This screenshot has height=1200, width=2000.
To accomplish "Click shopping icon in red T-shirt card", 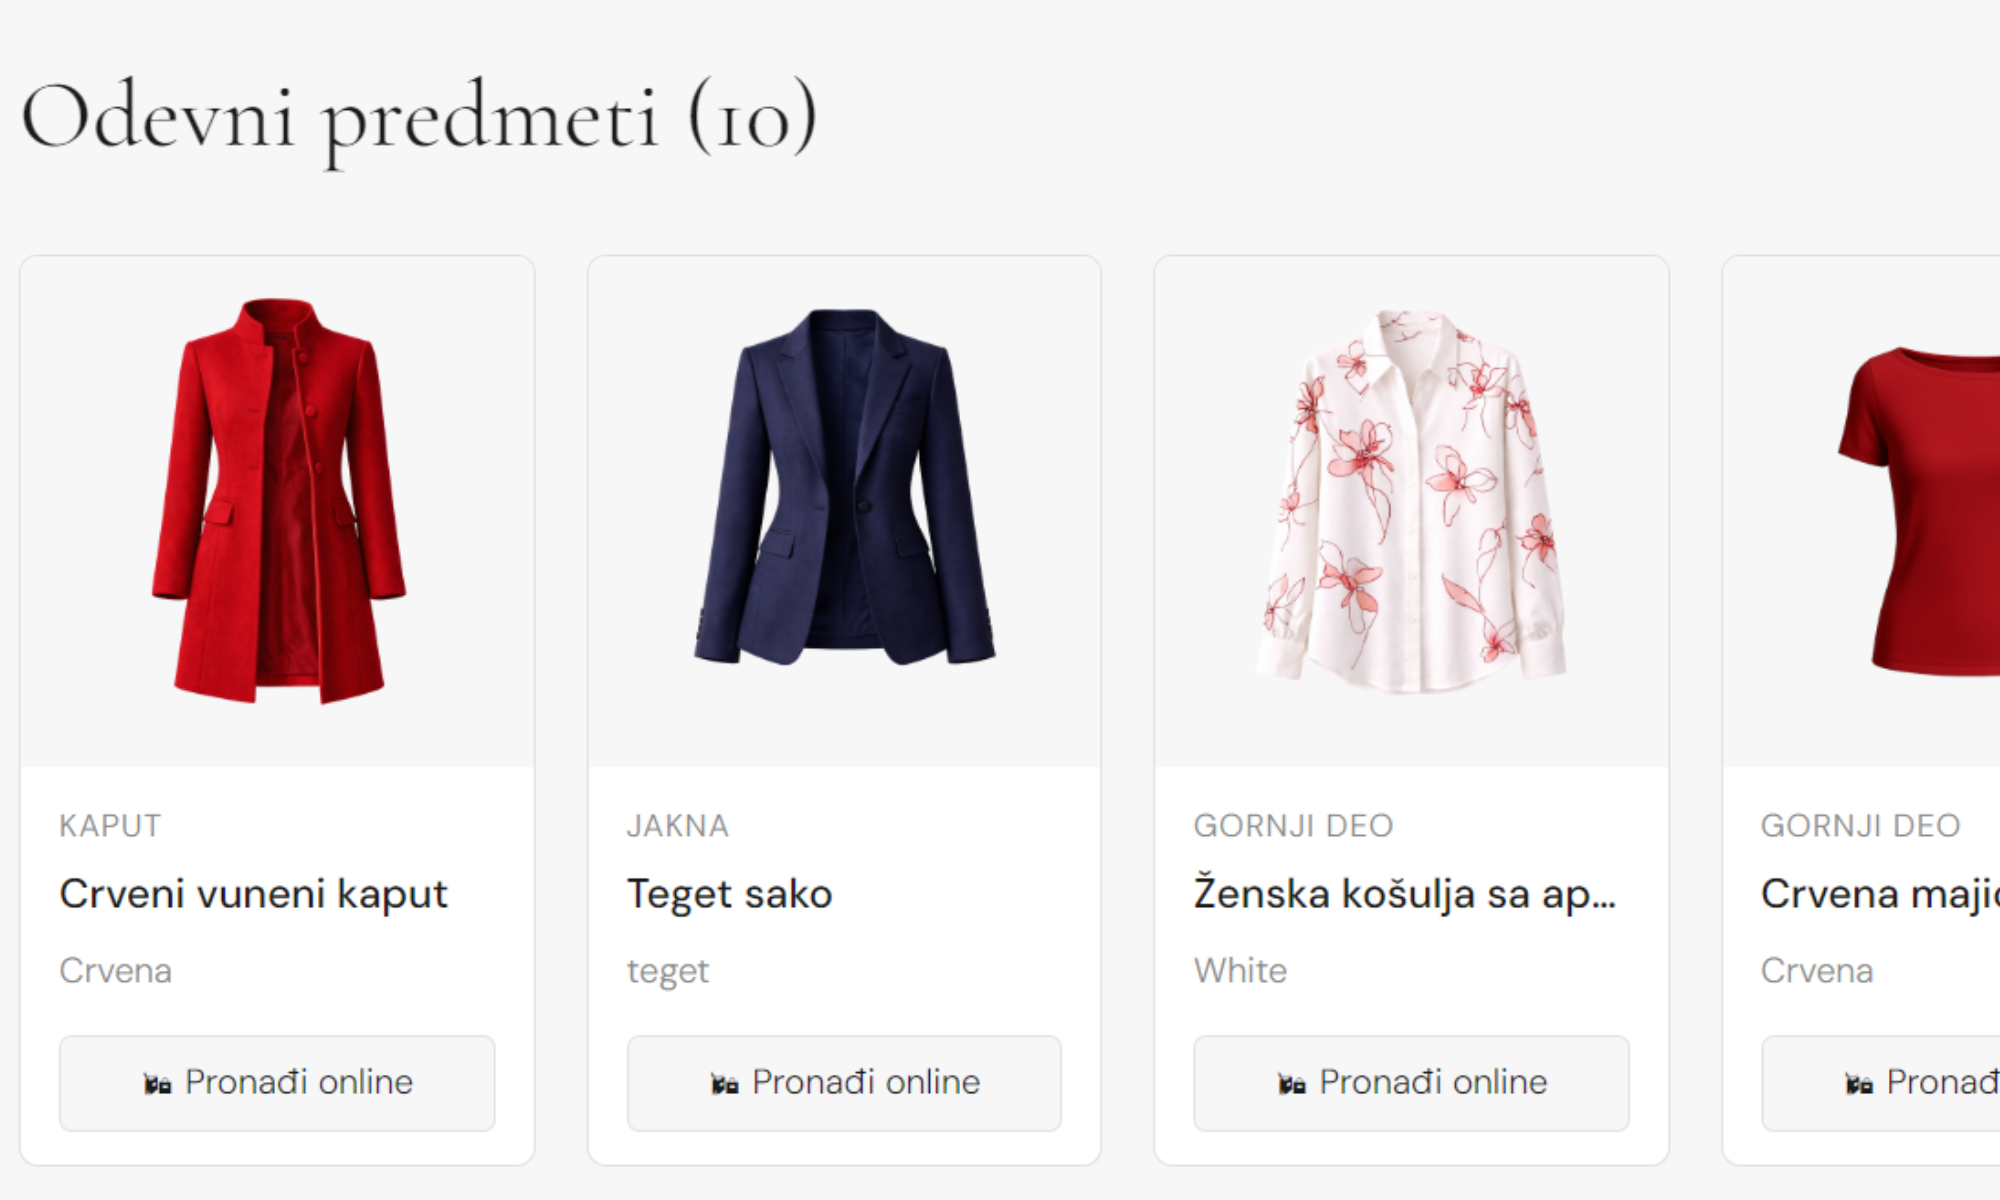I will point(1858,1084).
